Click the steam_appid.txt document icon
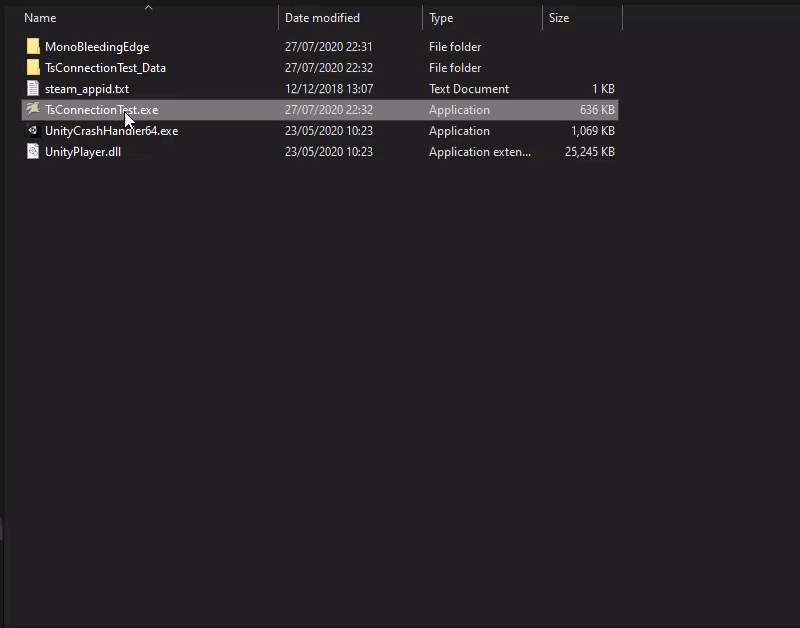This screenshot has width=800, height=628. [33, 88]
